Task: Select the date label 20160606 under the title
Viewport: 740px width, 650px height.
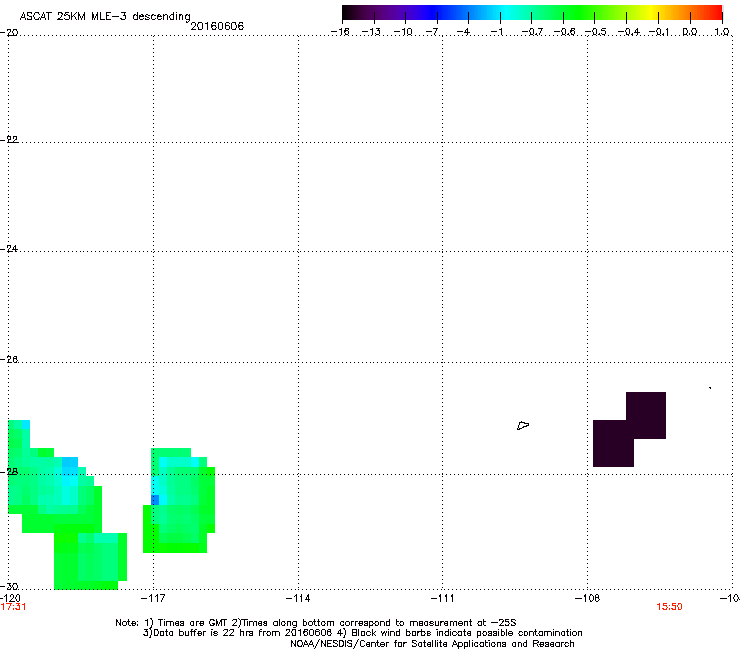Action: tap(217, 26)
